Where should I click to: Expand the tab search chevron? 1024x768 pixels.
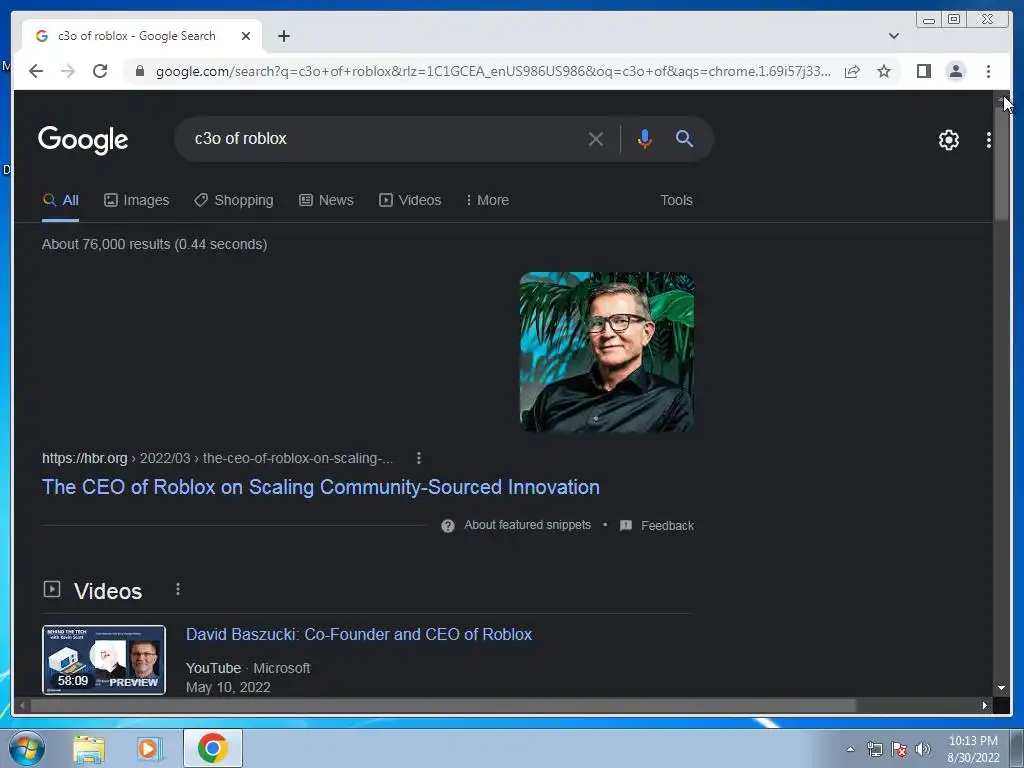tap(893, 36)
